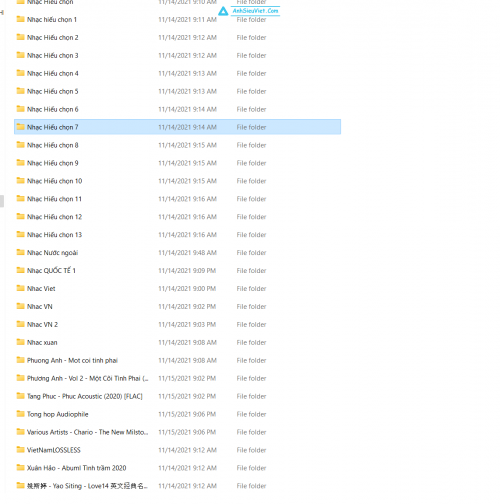Select Nhạc Hiếu chọn 10 folder name

point(55,181)
